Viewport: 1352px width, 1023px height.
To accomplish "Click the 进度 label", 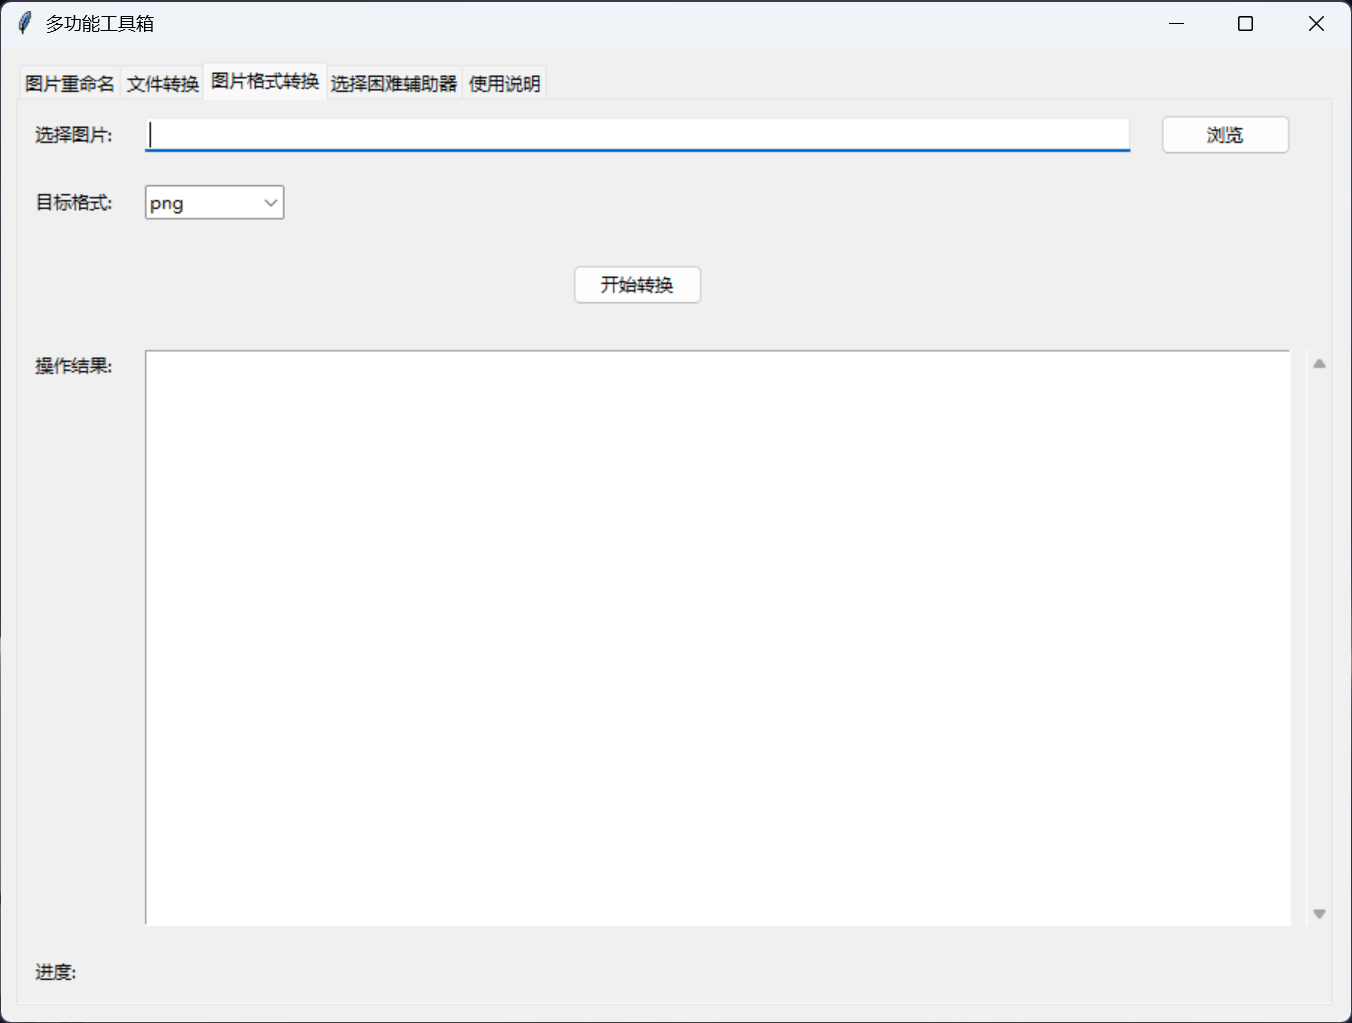I will click(x=56, y=972).
